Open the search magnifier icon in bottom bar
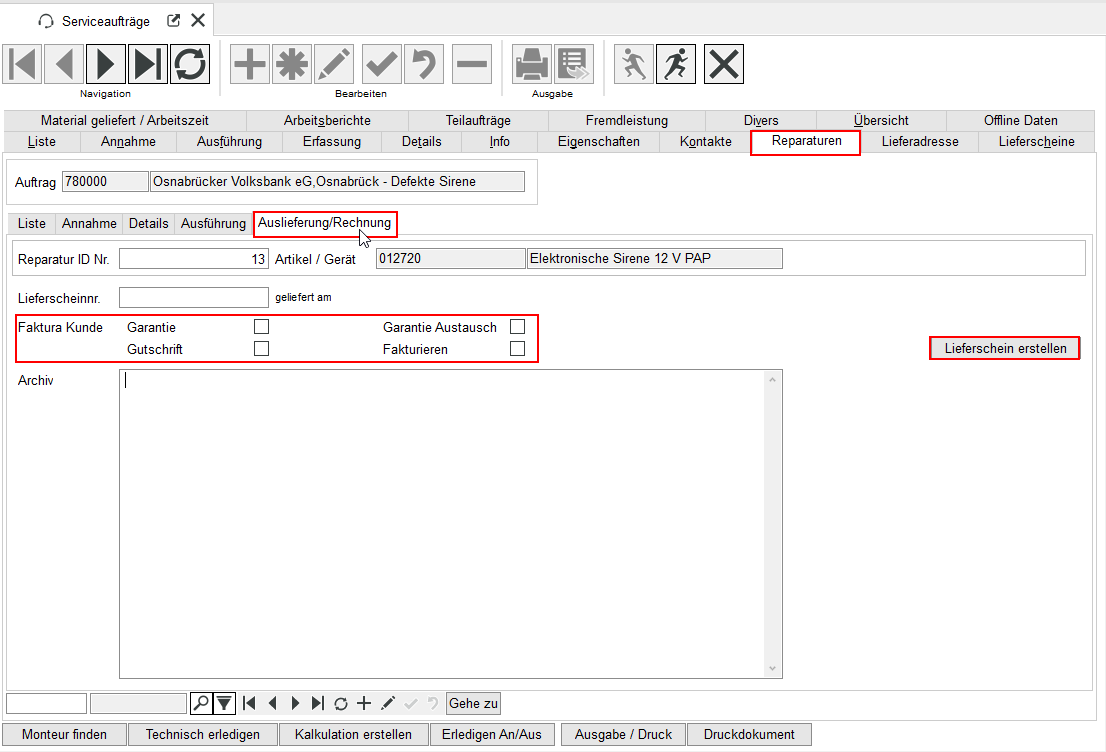Image resolution: width=1106 pixels, height=752 pixels. coord(201,703)
